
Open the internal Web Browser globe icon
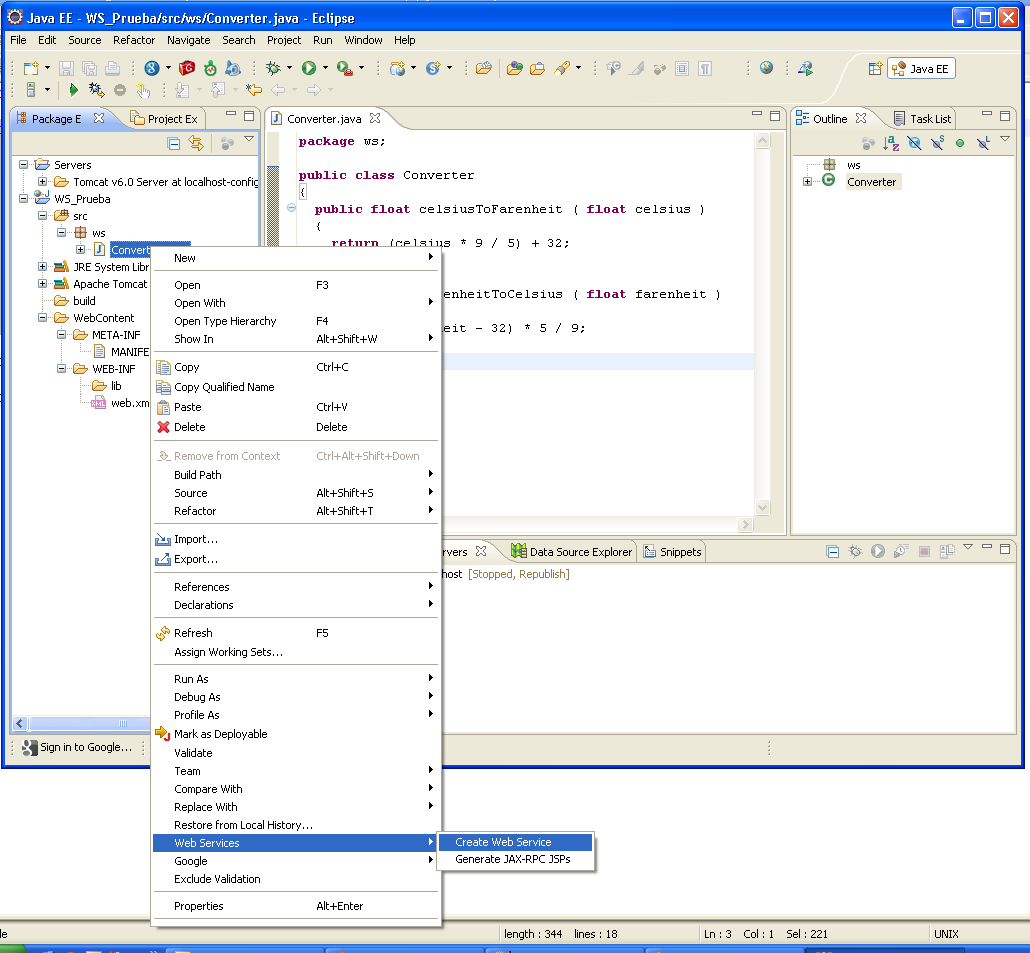tap(766, 68)
